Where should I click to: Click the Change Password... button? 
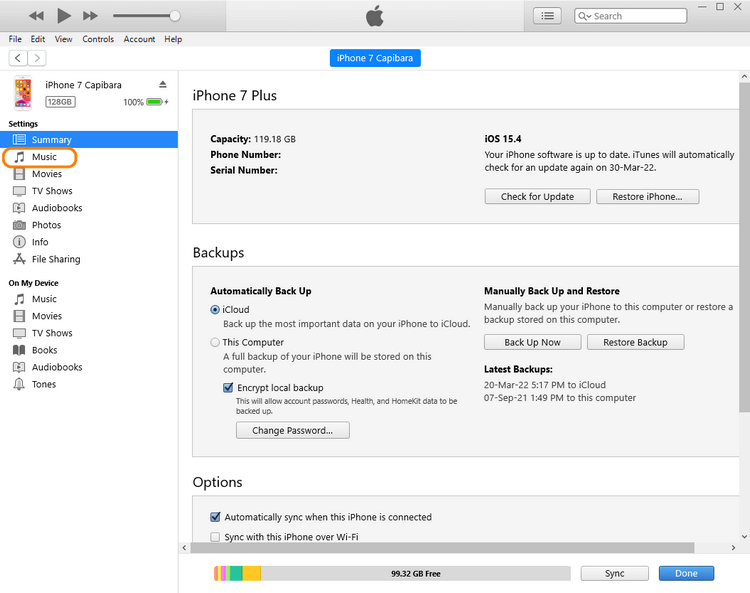click(x=293, y=430)
